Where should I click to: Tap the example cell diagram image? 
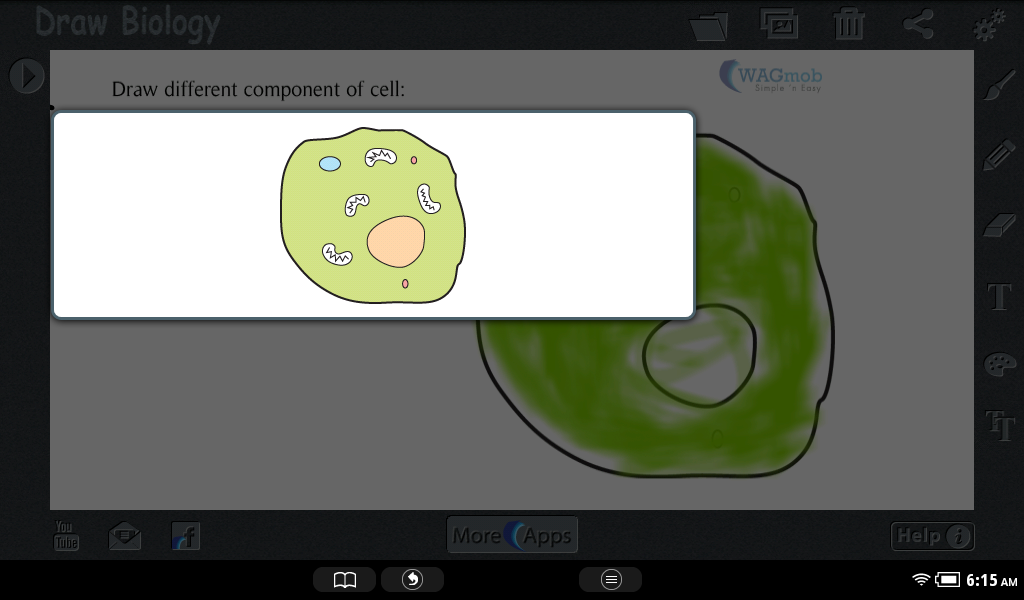373,215
